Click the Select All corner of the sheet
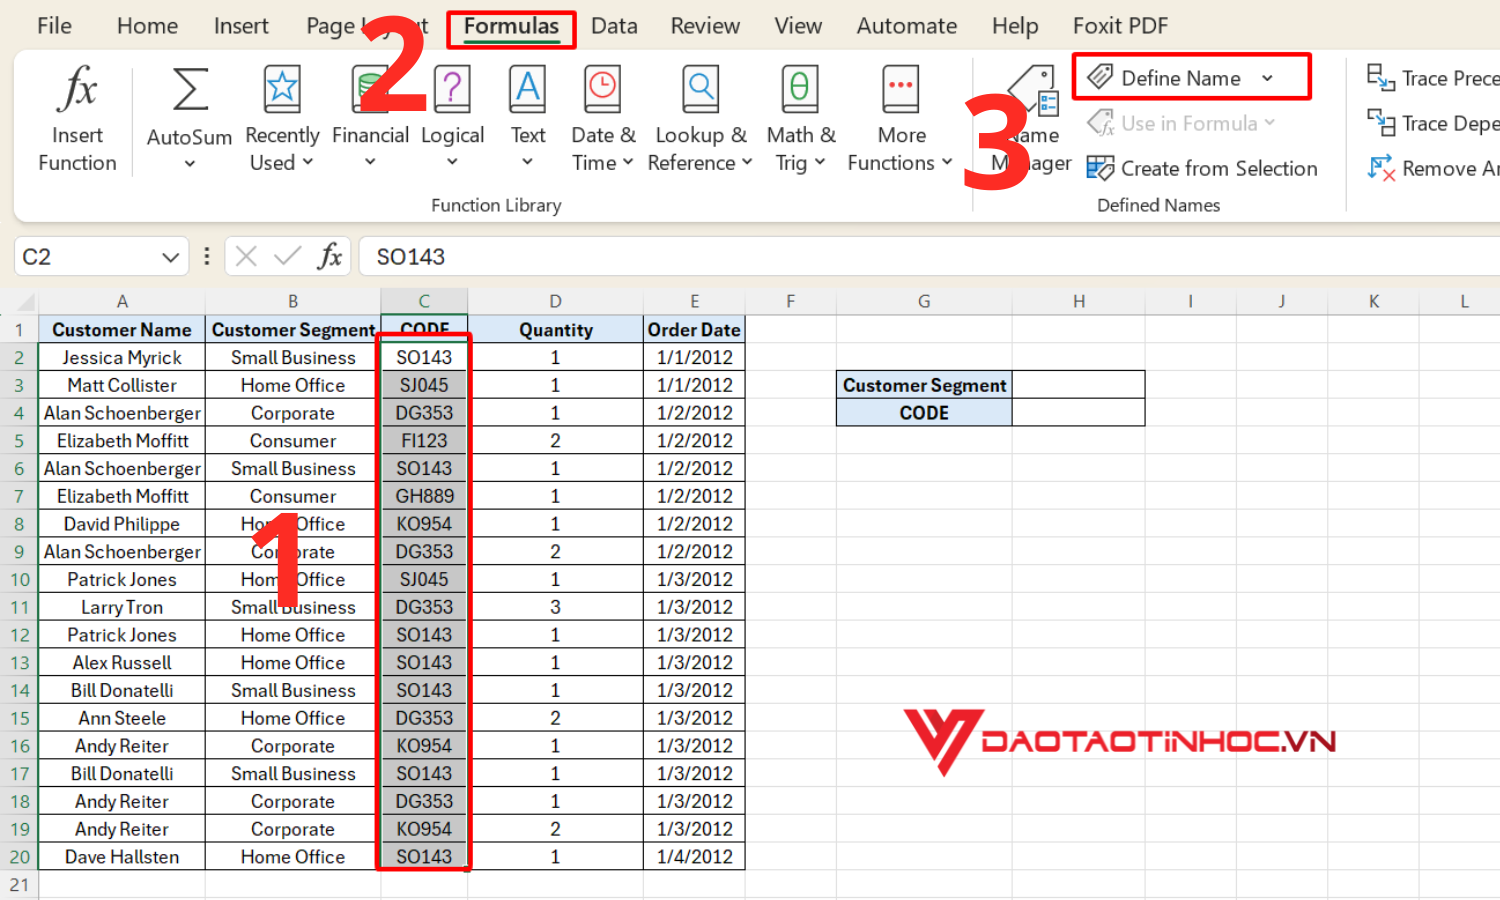Screen dimensions: 1500x900 coord(19,301)
